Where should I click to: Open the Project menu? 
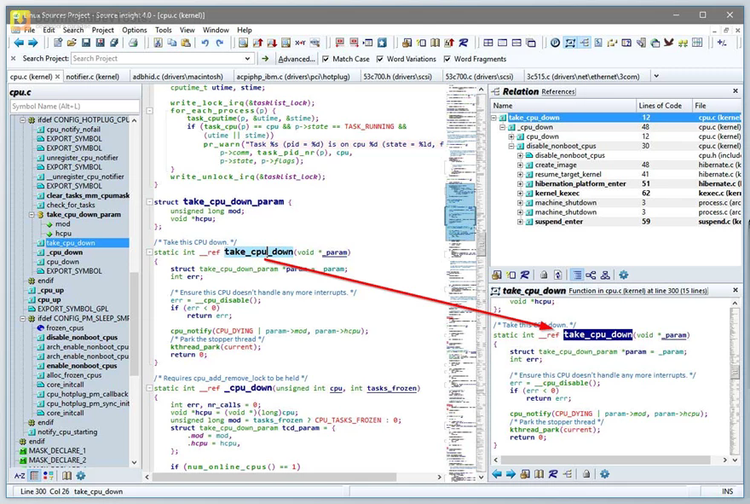[103, 30]
